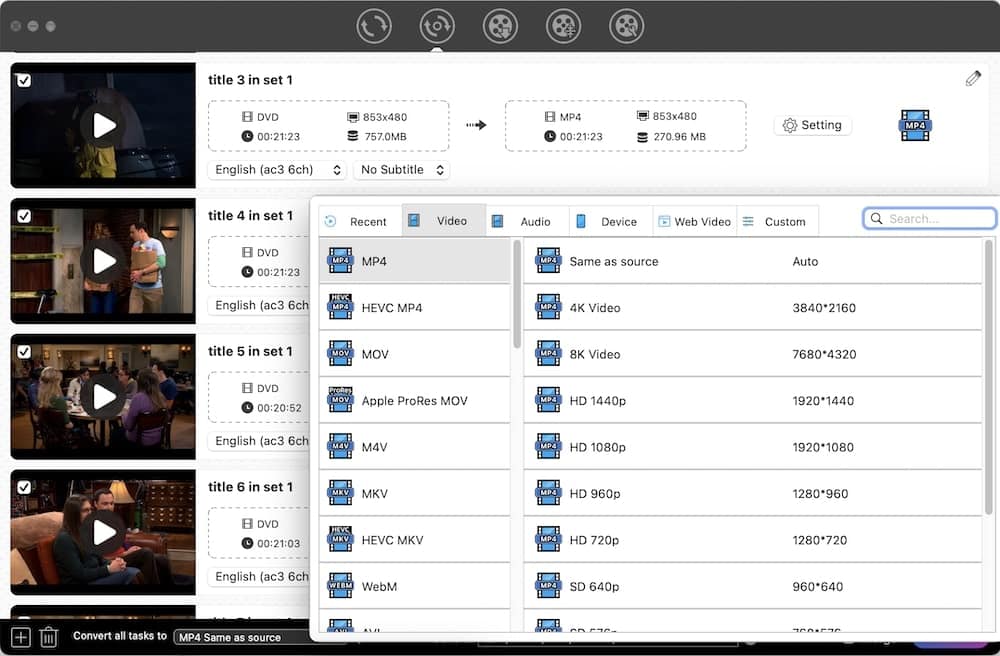Open the Web Video tab
The width and height of the screenshot is (1000, 656).
(x=694, y=221)
